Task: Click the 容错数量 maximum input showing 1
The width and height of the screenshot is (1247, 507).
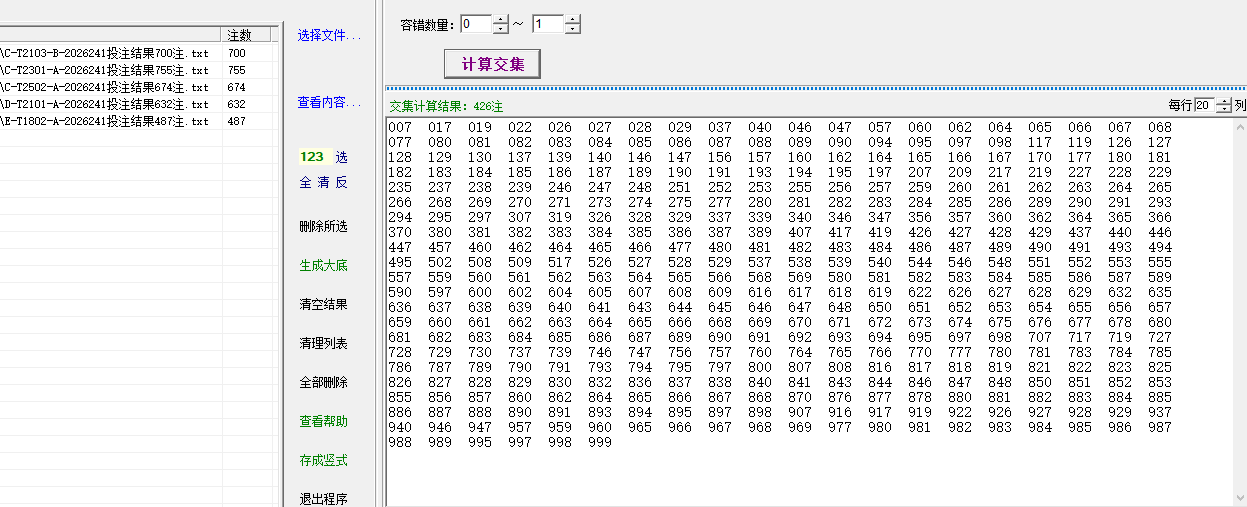Action: coord(547,24)
